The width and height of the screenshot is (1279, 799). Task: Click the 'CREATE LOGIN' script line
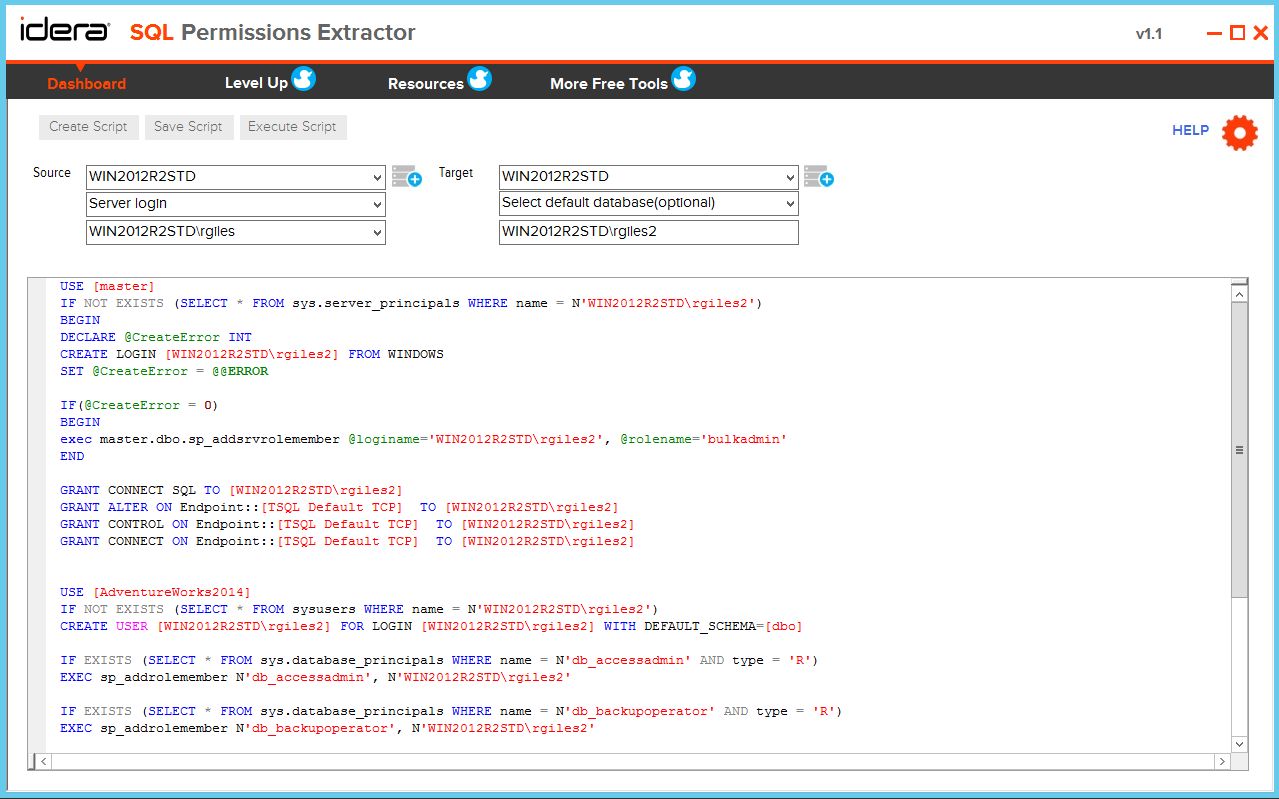tap(252, 354)
